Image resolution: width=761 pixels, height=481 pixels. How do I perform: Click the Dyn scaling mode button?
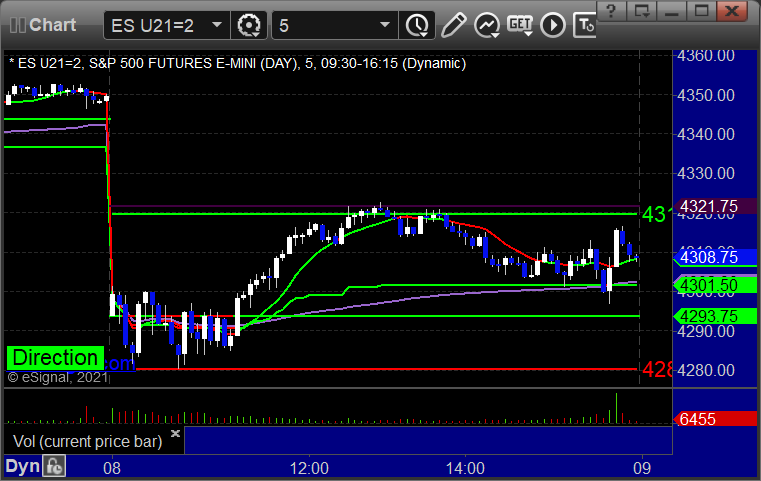[22, 466]
